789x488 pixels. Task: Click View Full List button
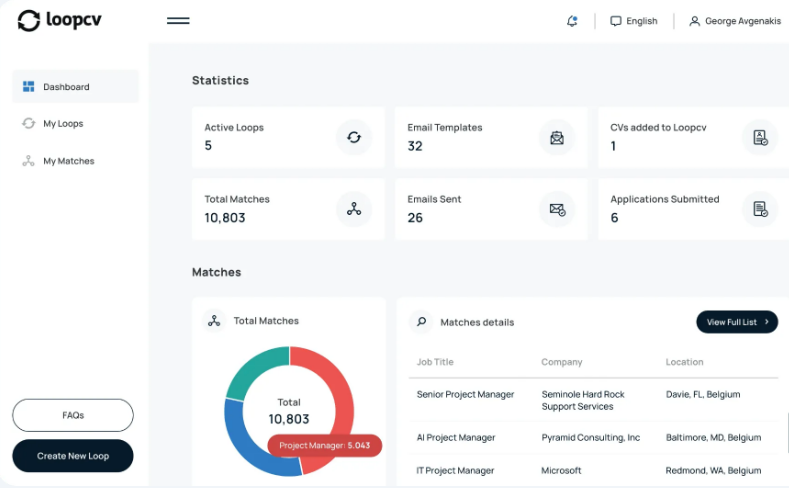tap(737, 322)
